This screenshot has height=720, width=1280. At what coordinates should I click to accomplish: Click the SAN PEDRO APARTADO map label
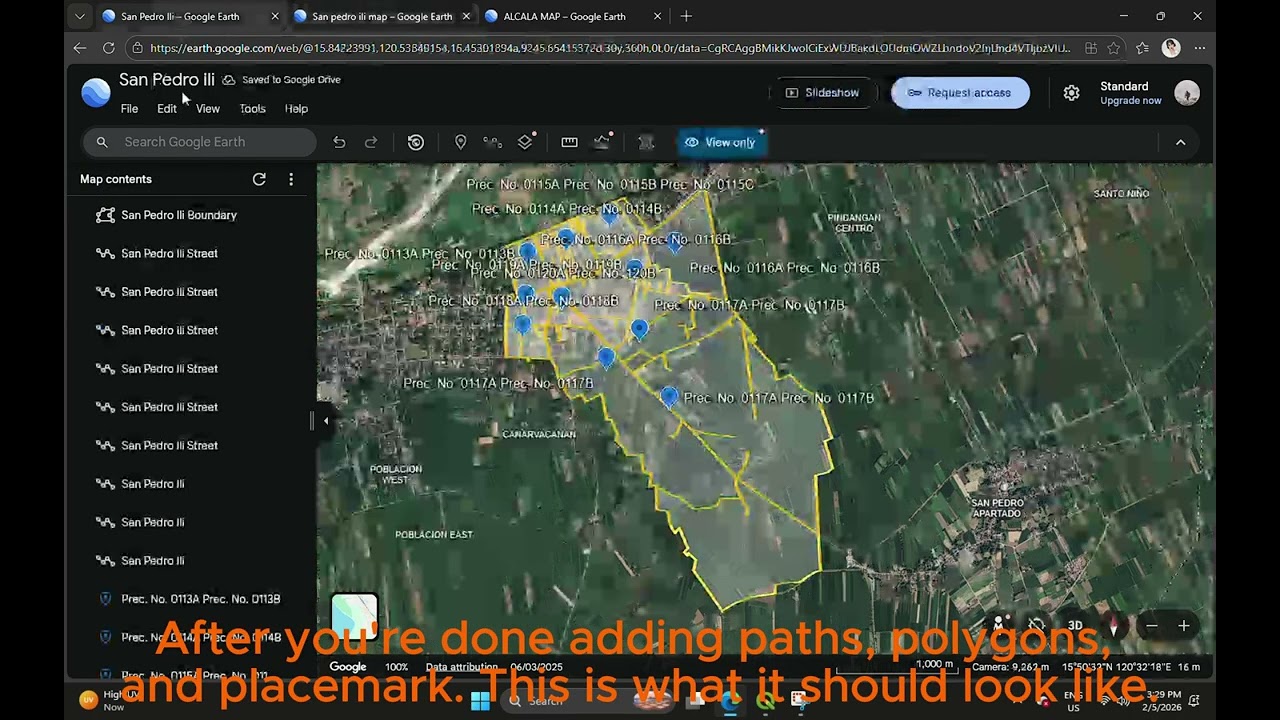[996, 508]
